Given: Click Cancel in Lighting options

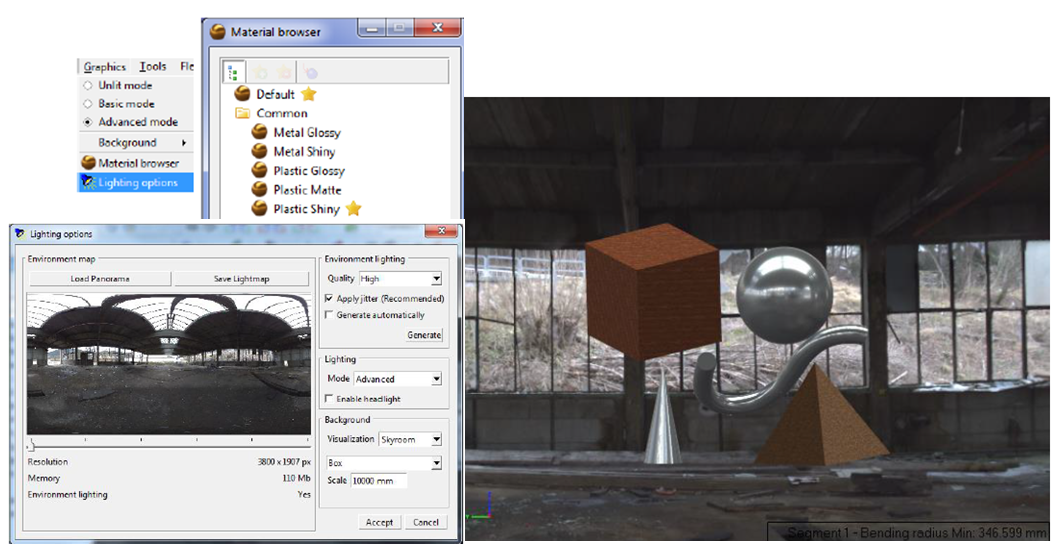Looking at the screenshot, I should coord(426,522).
